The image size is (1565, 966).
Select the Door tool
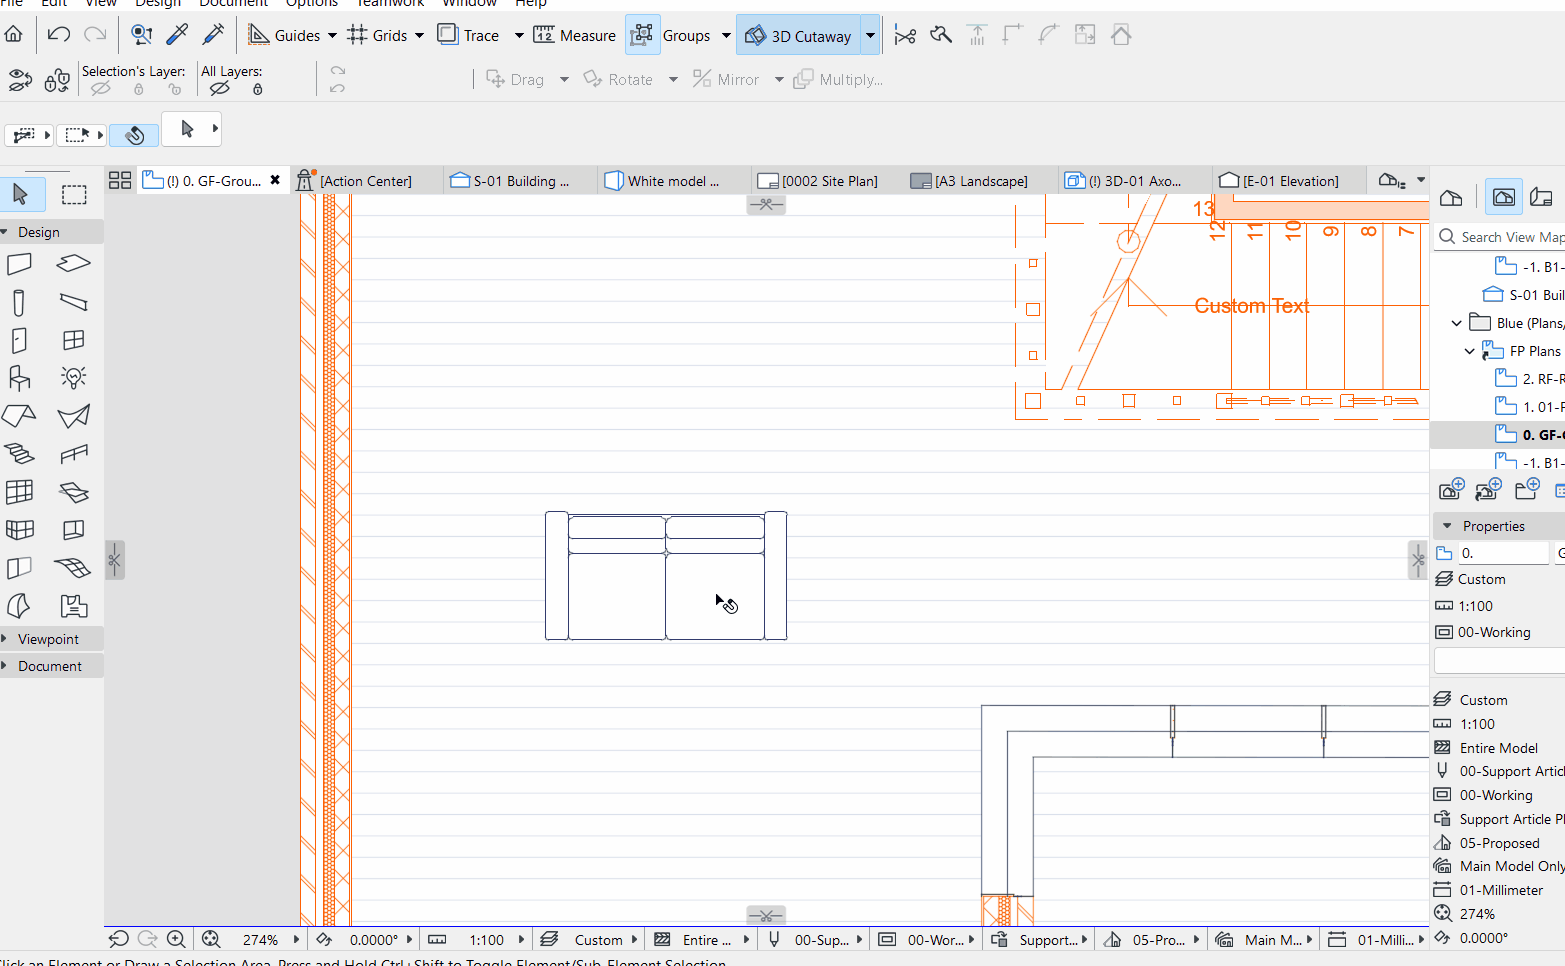[19, 340]
